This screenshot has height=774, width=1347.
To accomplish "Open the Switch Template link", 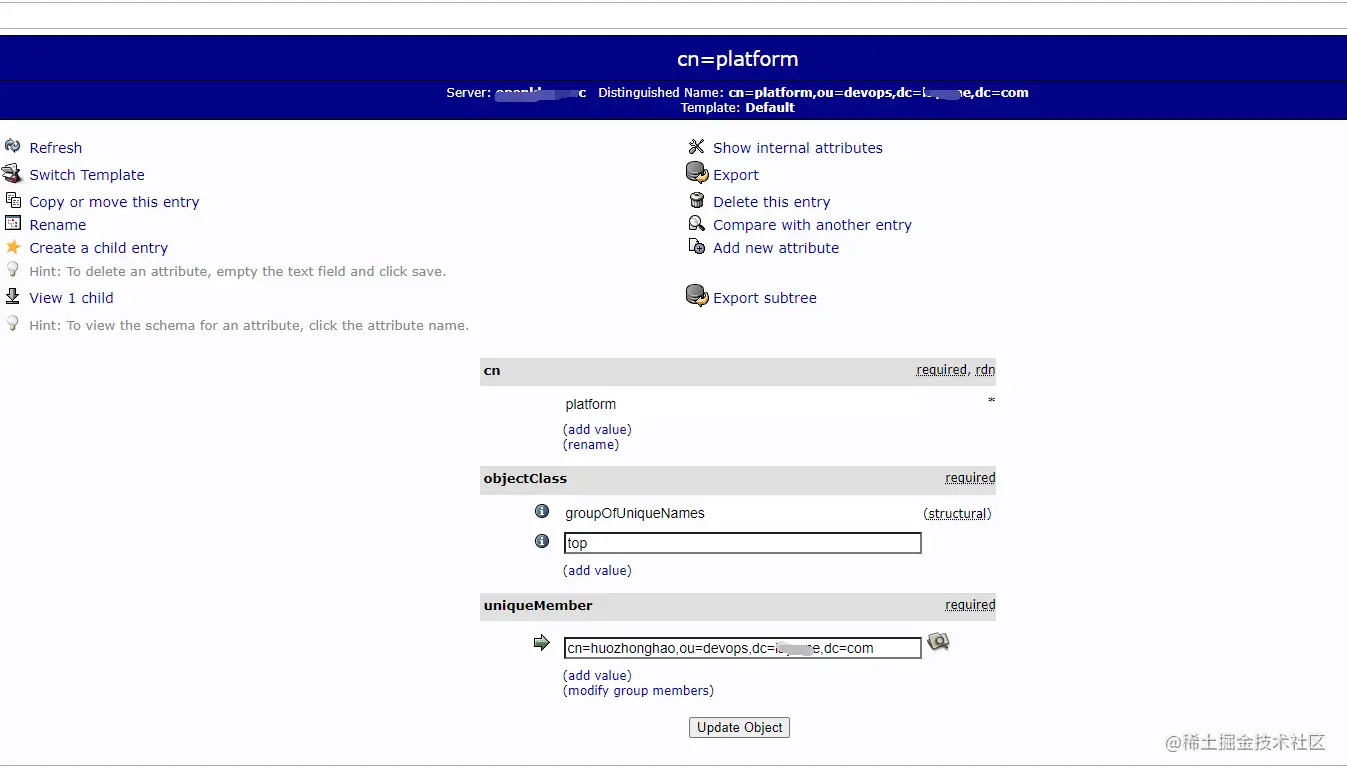I will (x=87, y=175).
